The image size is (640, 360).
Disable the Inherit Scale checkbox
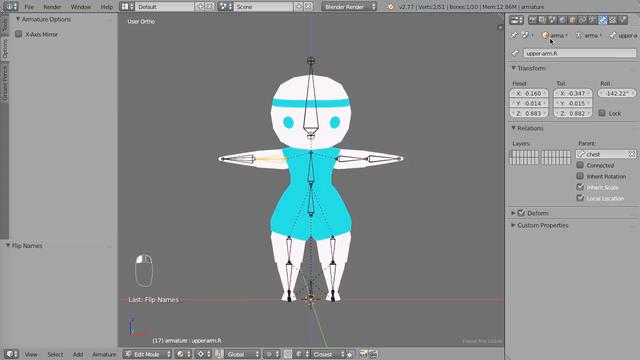point(580,187)
